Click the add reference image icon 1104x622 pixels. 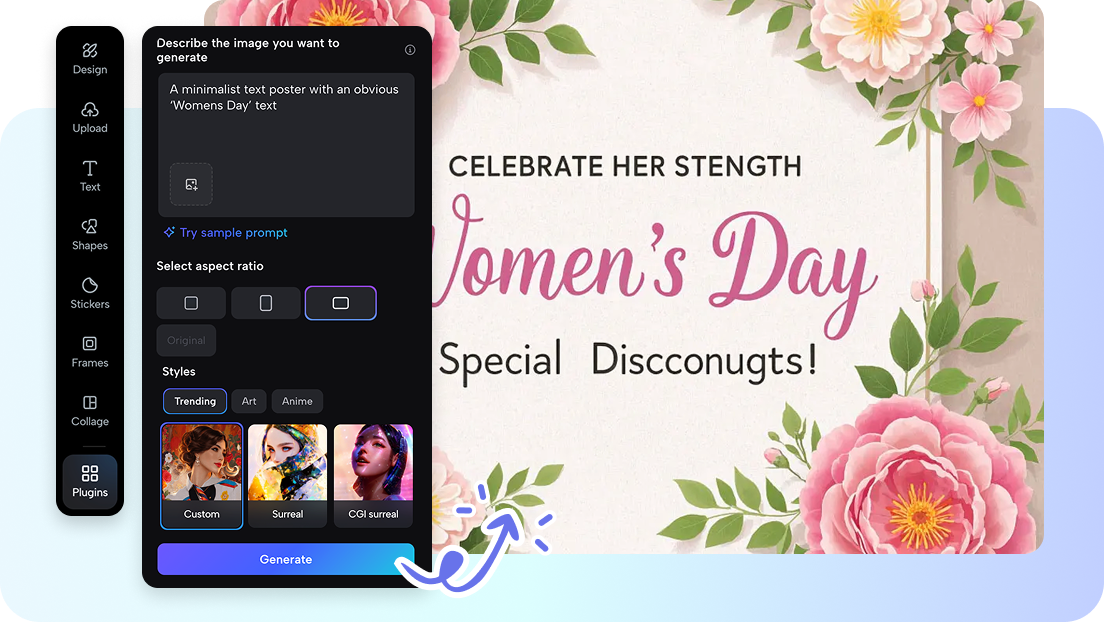pos(191,185)
